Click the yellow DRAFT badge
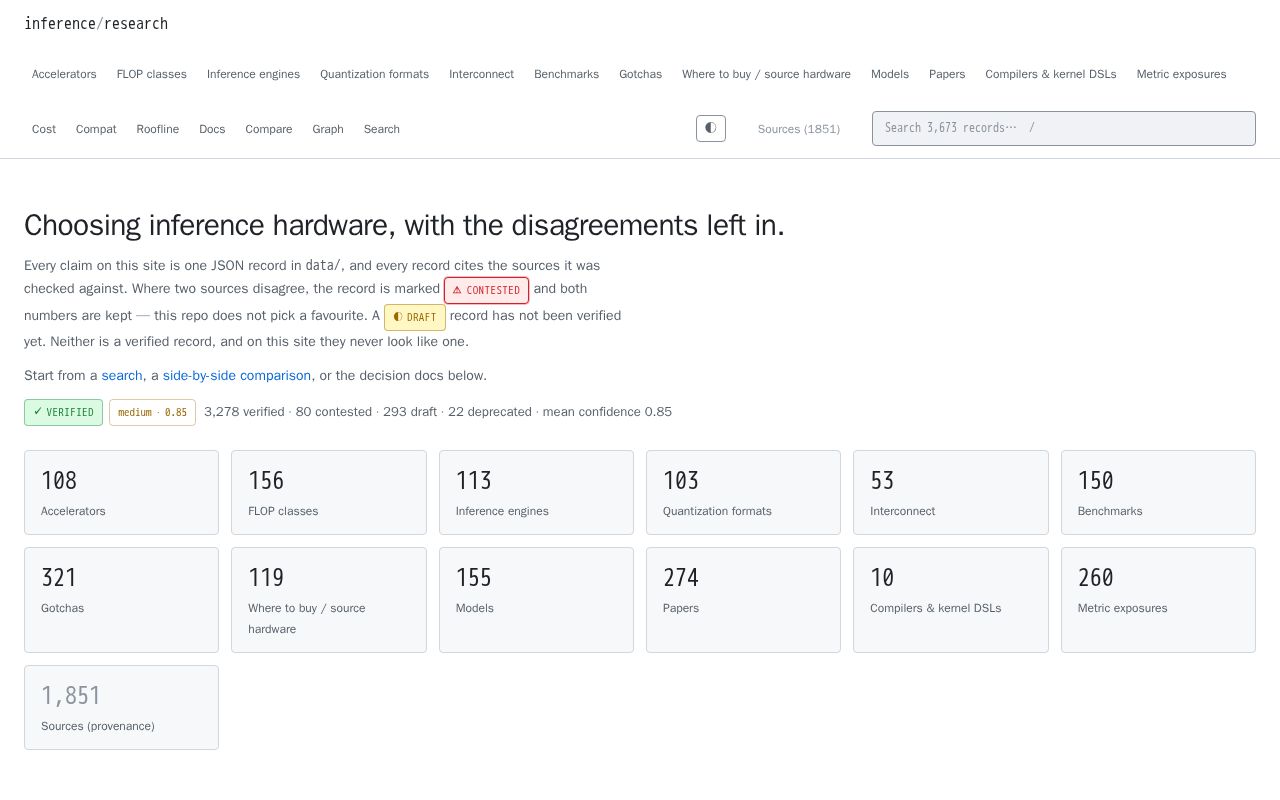1280x800 pixels. (x=415, y=317)
